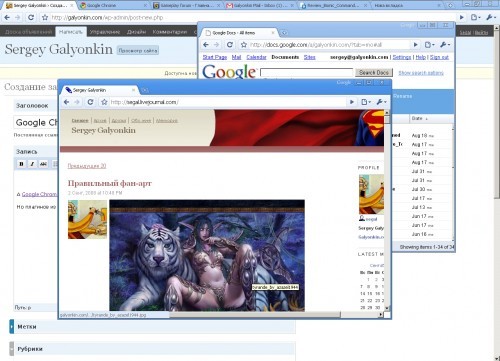Go forward in the Google Docs window
Image resolution: width=500 pixels, height=361 pixels.
coord(217,45)
